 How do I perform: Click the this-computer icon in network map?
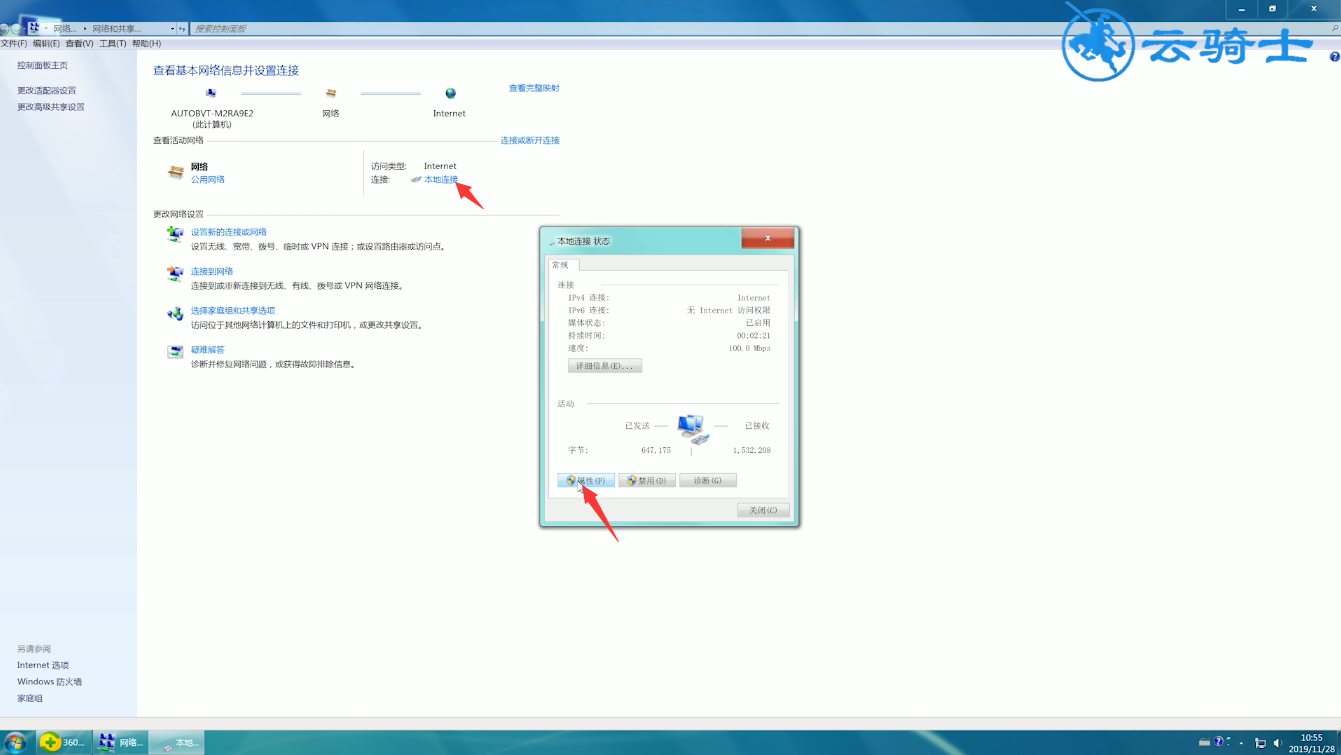coord(211,93)
